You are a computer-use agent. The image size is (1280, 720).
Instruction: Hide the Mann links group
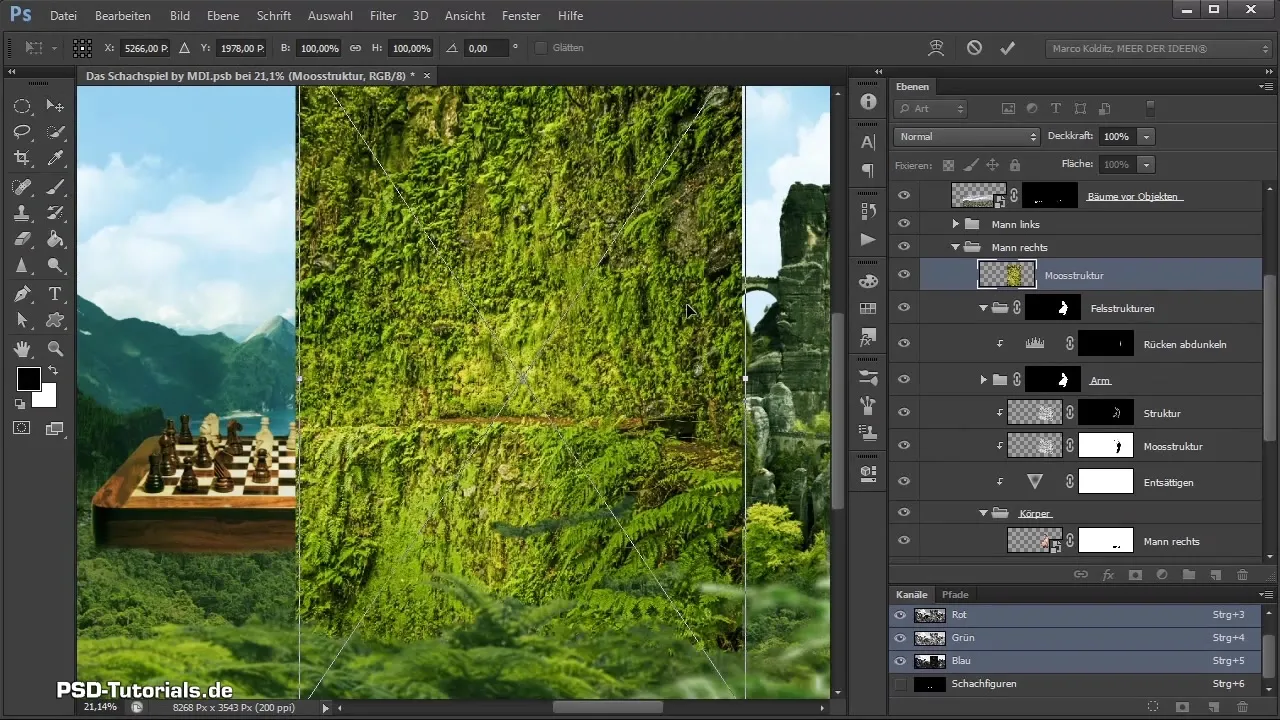click(904, 224)
